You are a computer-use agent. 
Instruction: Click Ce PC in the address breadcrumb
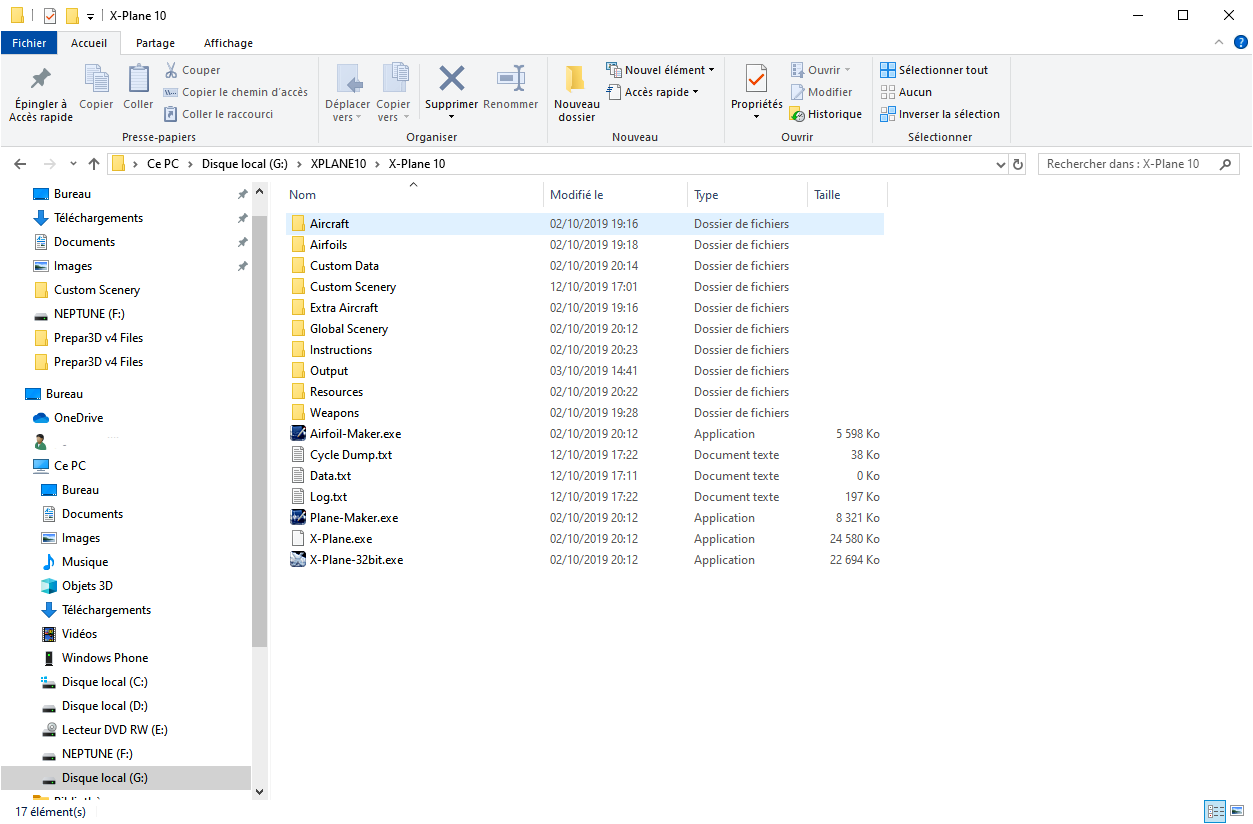point(163,164)
